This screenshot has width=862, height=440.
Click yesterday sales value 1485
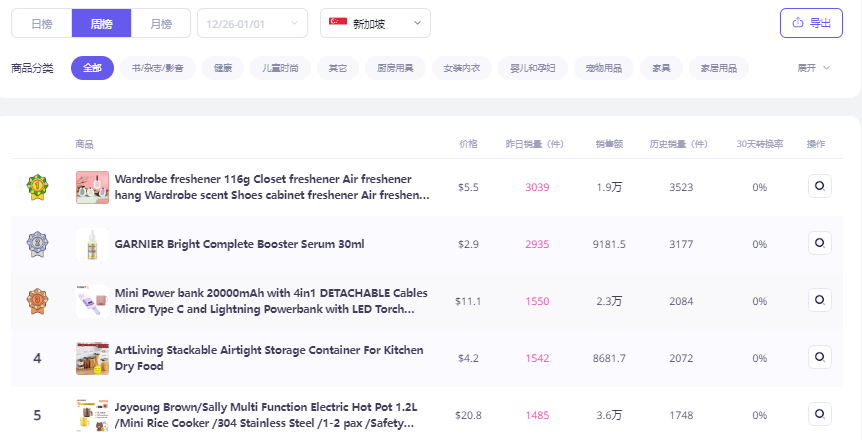[537, 415]
